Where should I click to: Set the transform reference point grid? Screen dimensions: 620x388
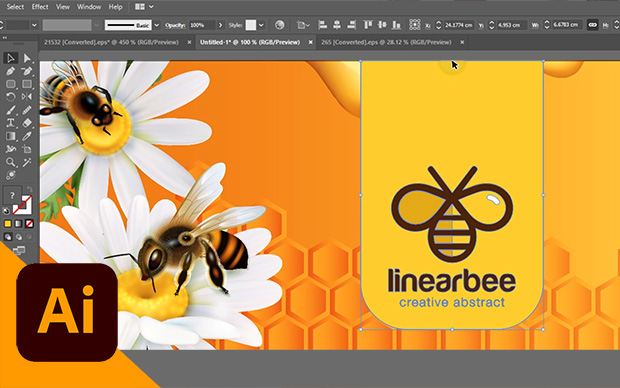(x=415, y=25)
